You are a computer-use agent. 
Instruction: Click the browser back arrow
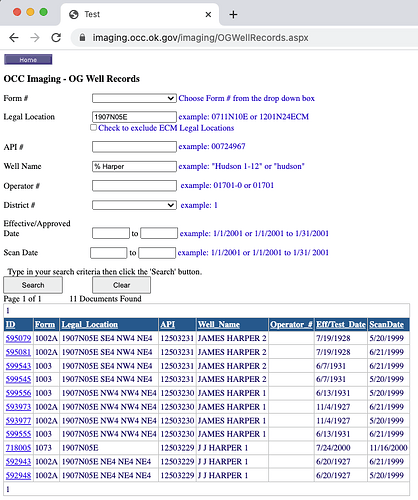14,37
